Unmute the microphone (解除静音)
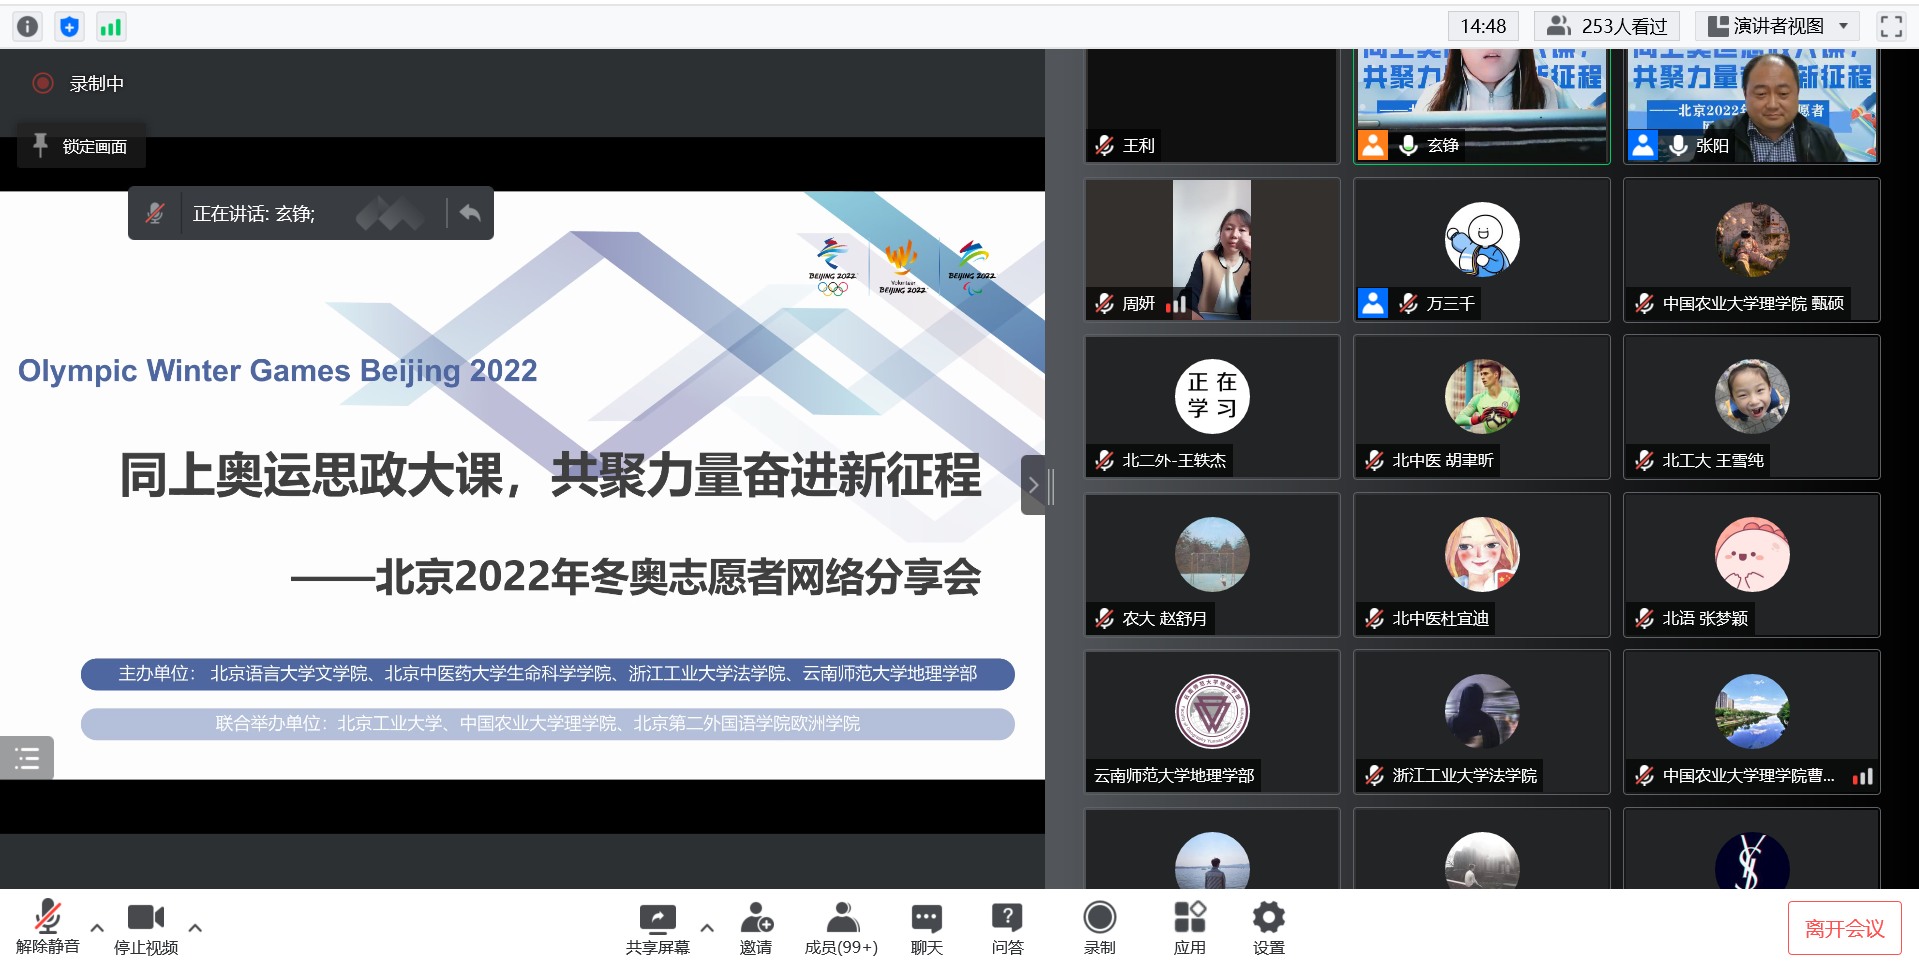This screenshot has width=1919, height=965. tap(47, 927)
